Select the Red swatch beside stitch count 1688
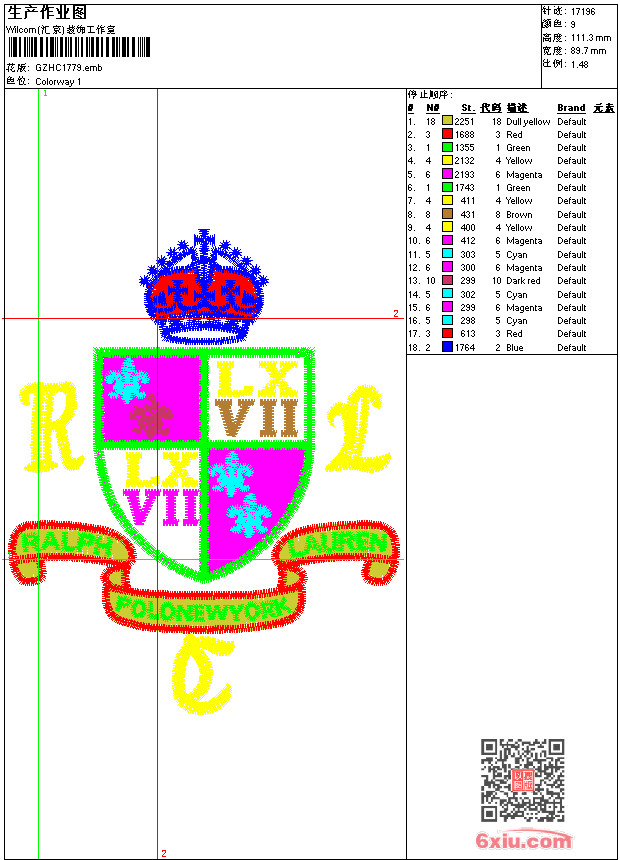The image size is (620, 860). (x=447, y=134)
